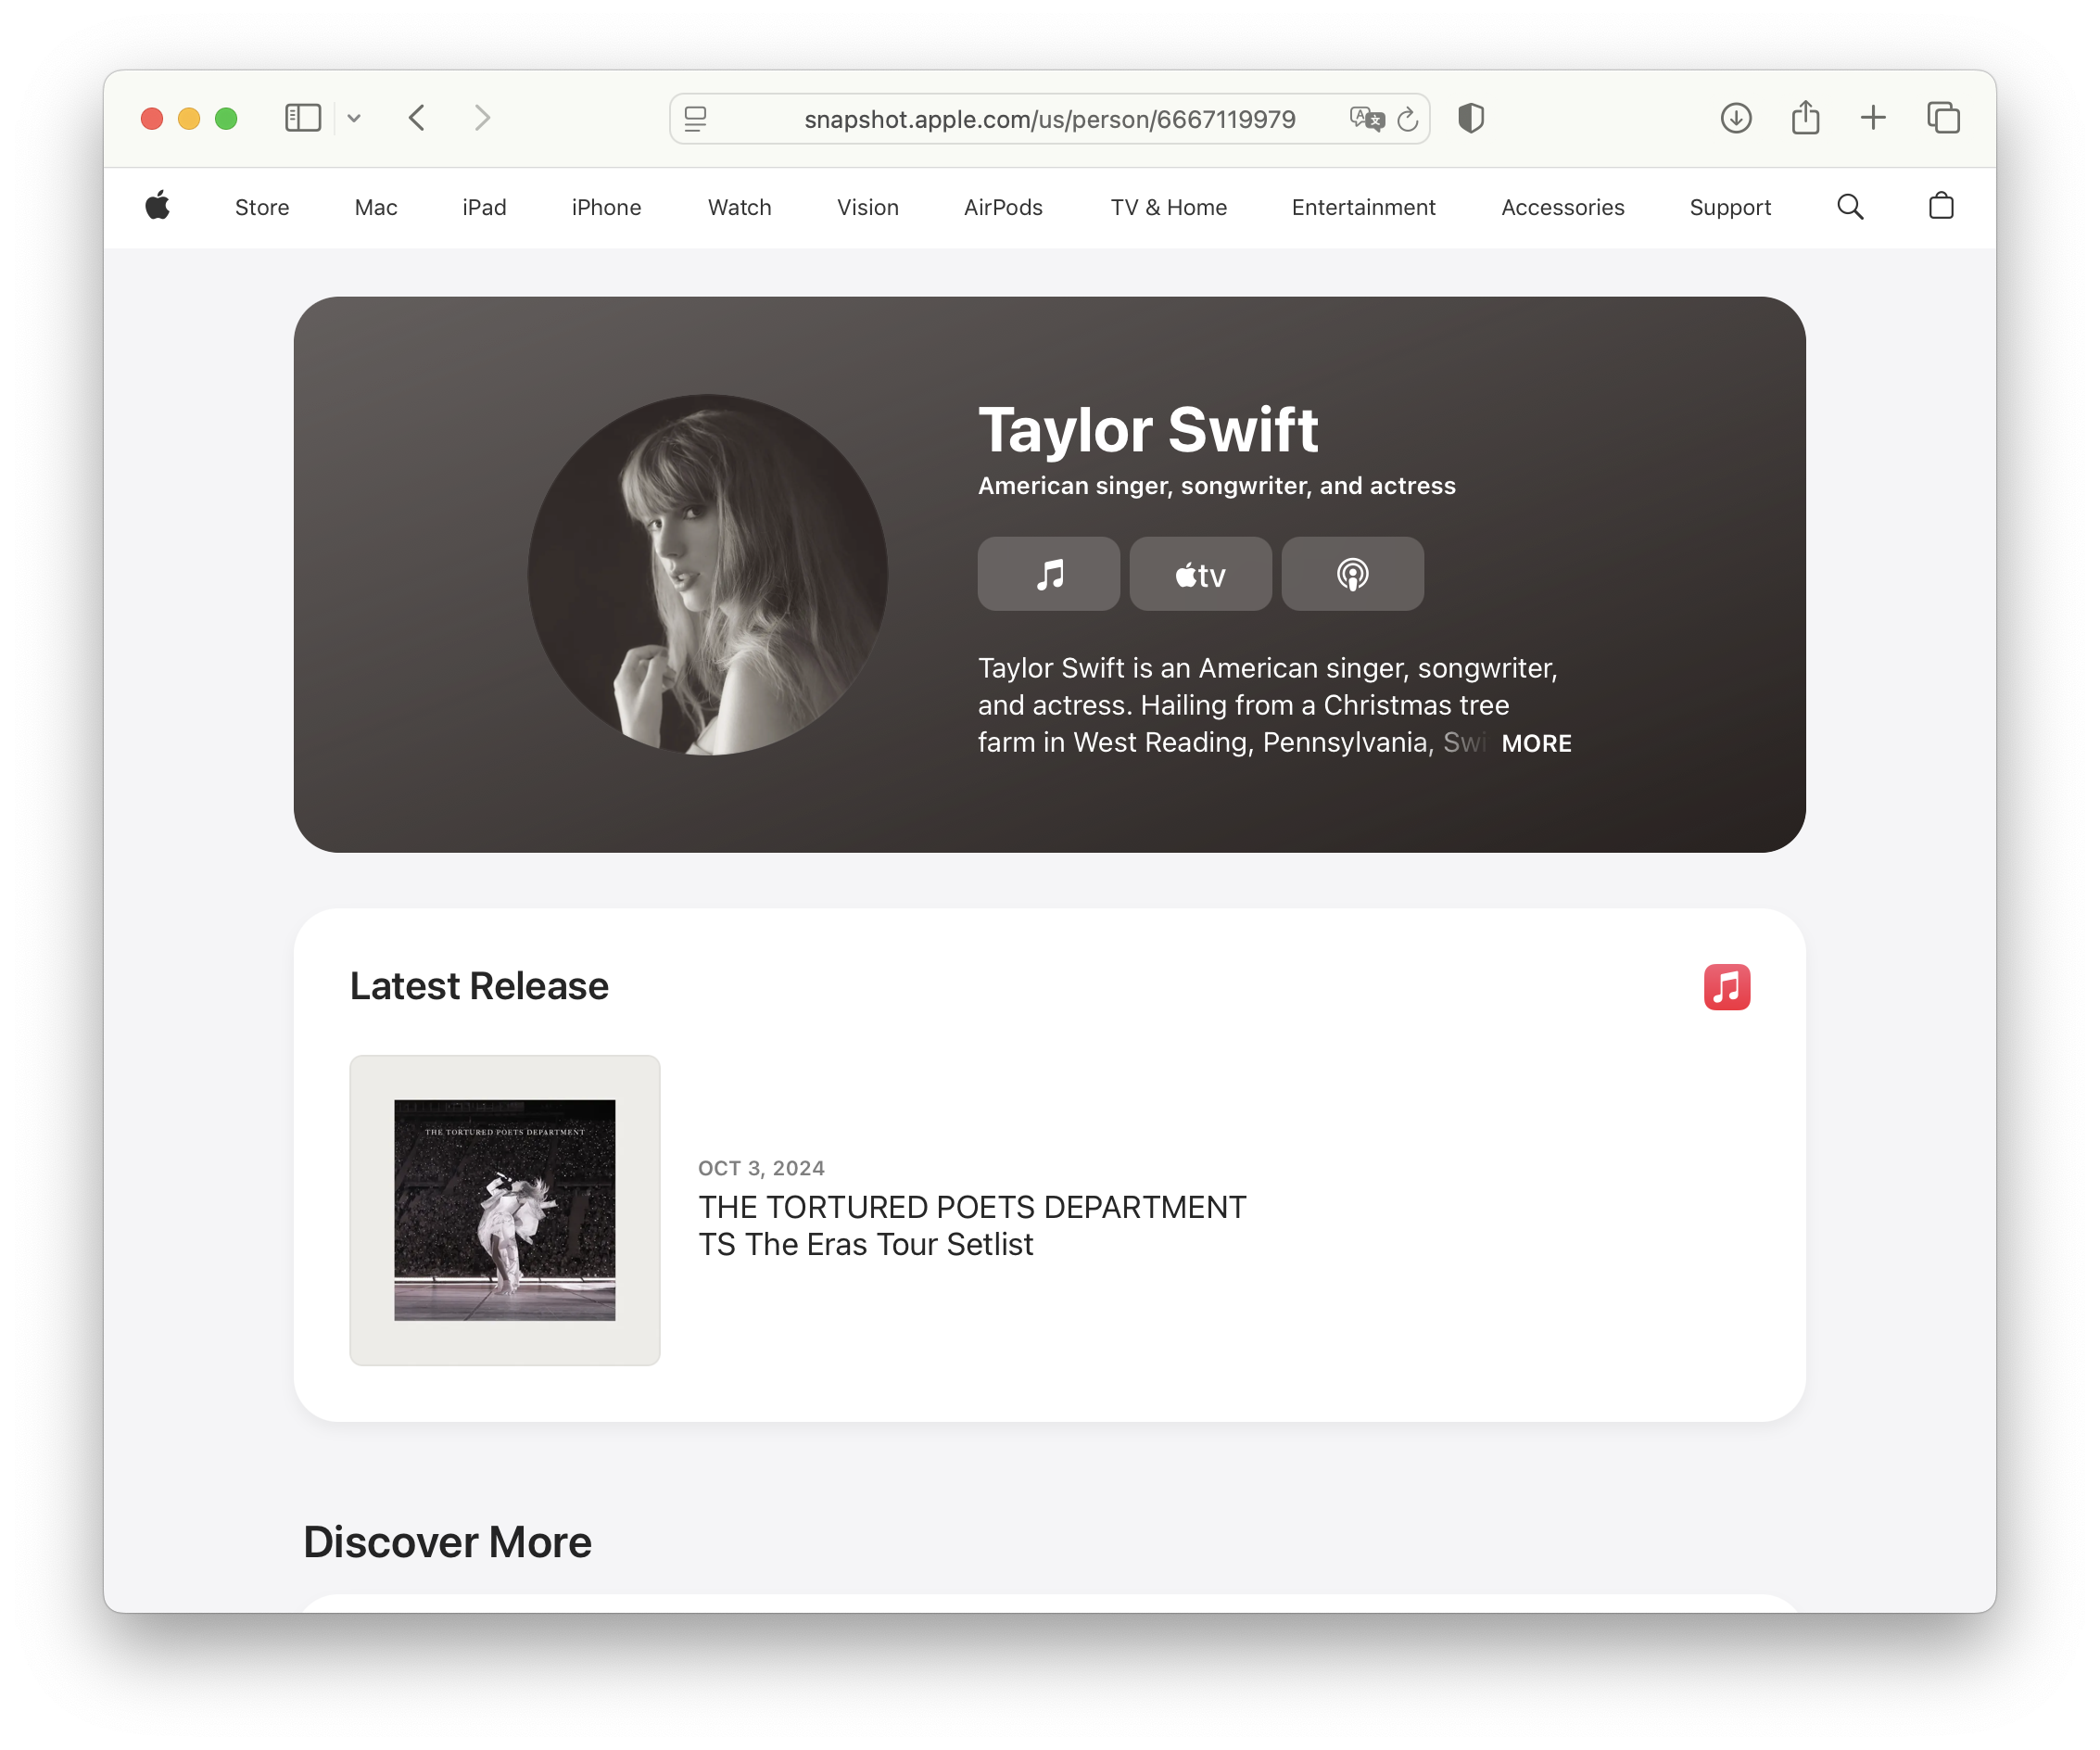The height and width of the screenshot is (1750, 2100).
Task: Toggle the Safari sidebar icon
Action: [303, 118]
